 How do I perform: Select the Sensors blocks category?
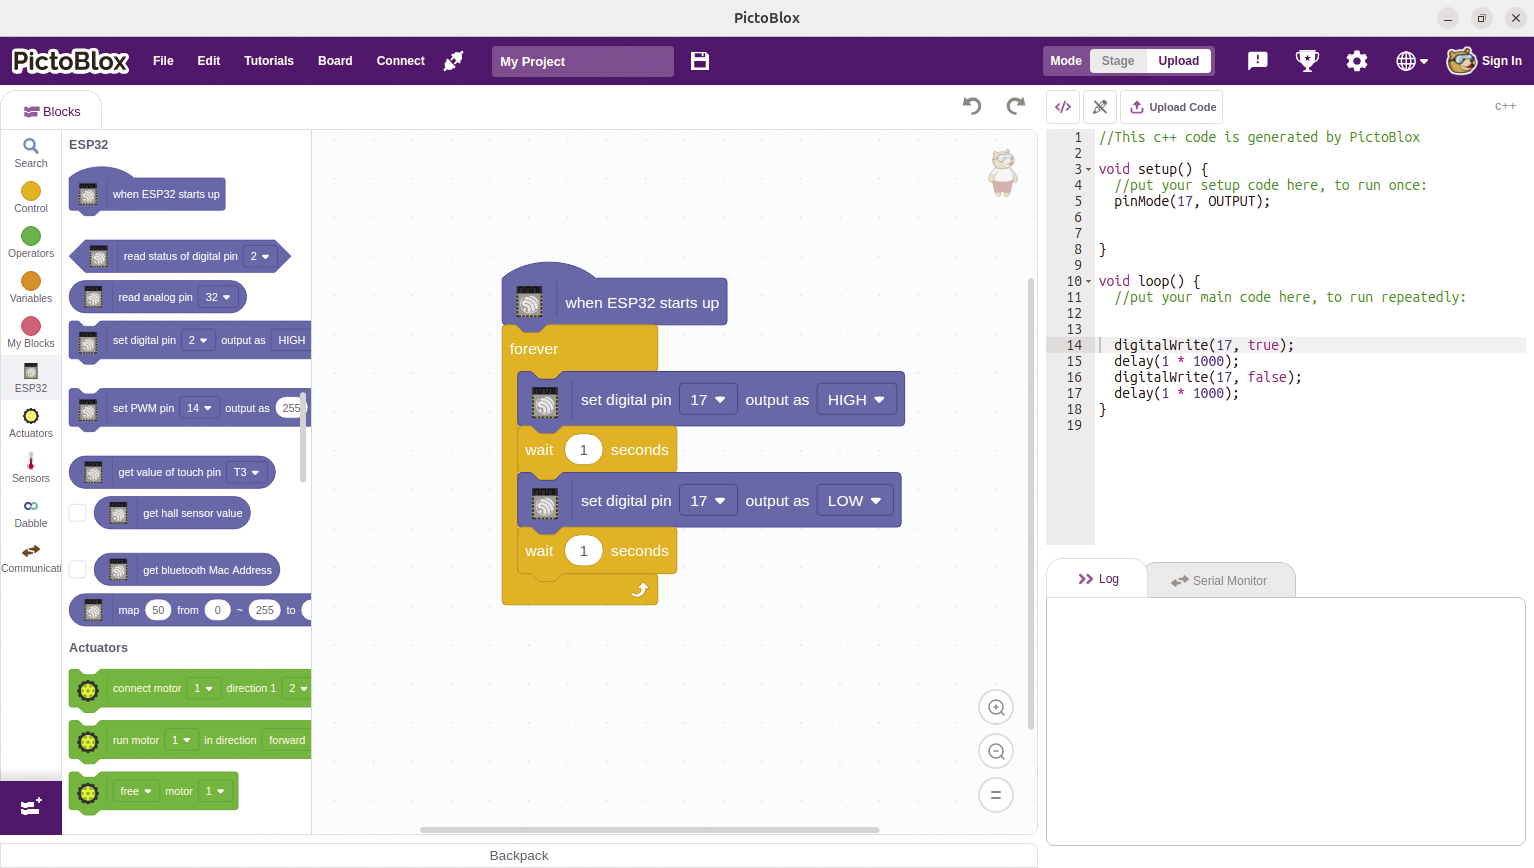31,467
